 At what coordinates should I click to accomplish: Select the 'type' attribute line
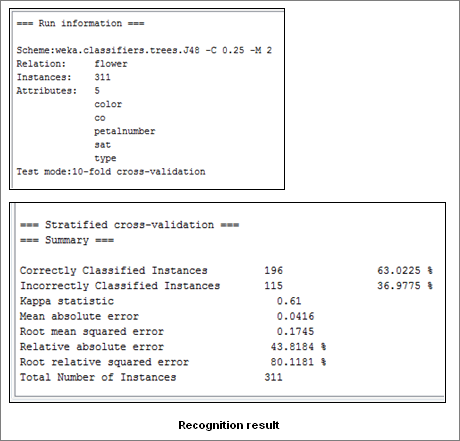click(105, 158)
